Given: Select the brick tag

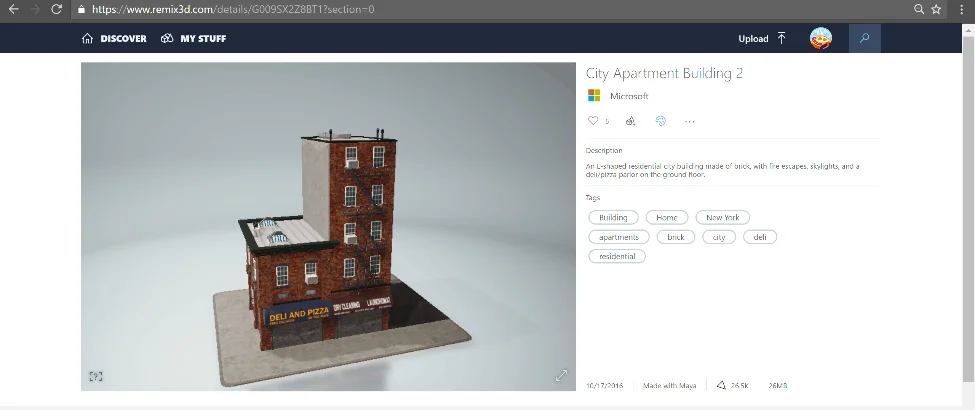Looking at the screenshot, I should point(676,237).
